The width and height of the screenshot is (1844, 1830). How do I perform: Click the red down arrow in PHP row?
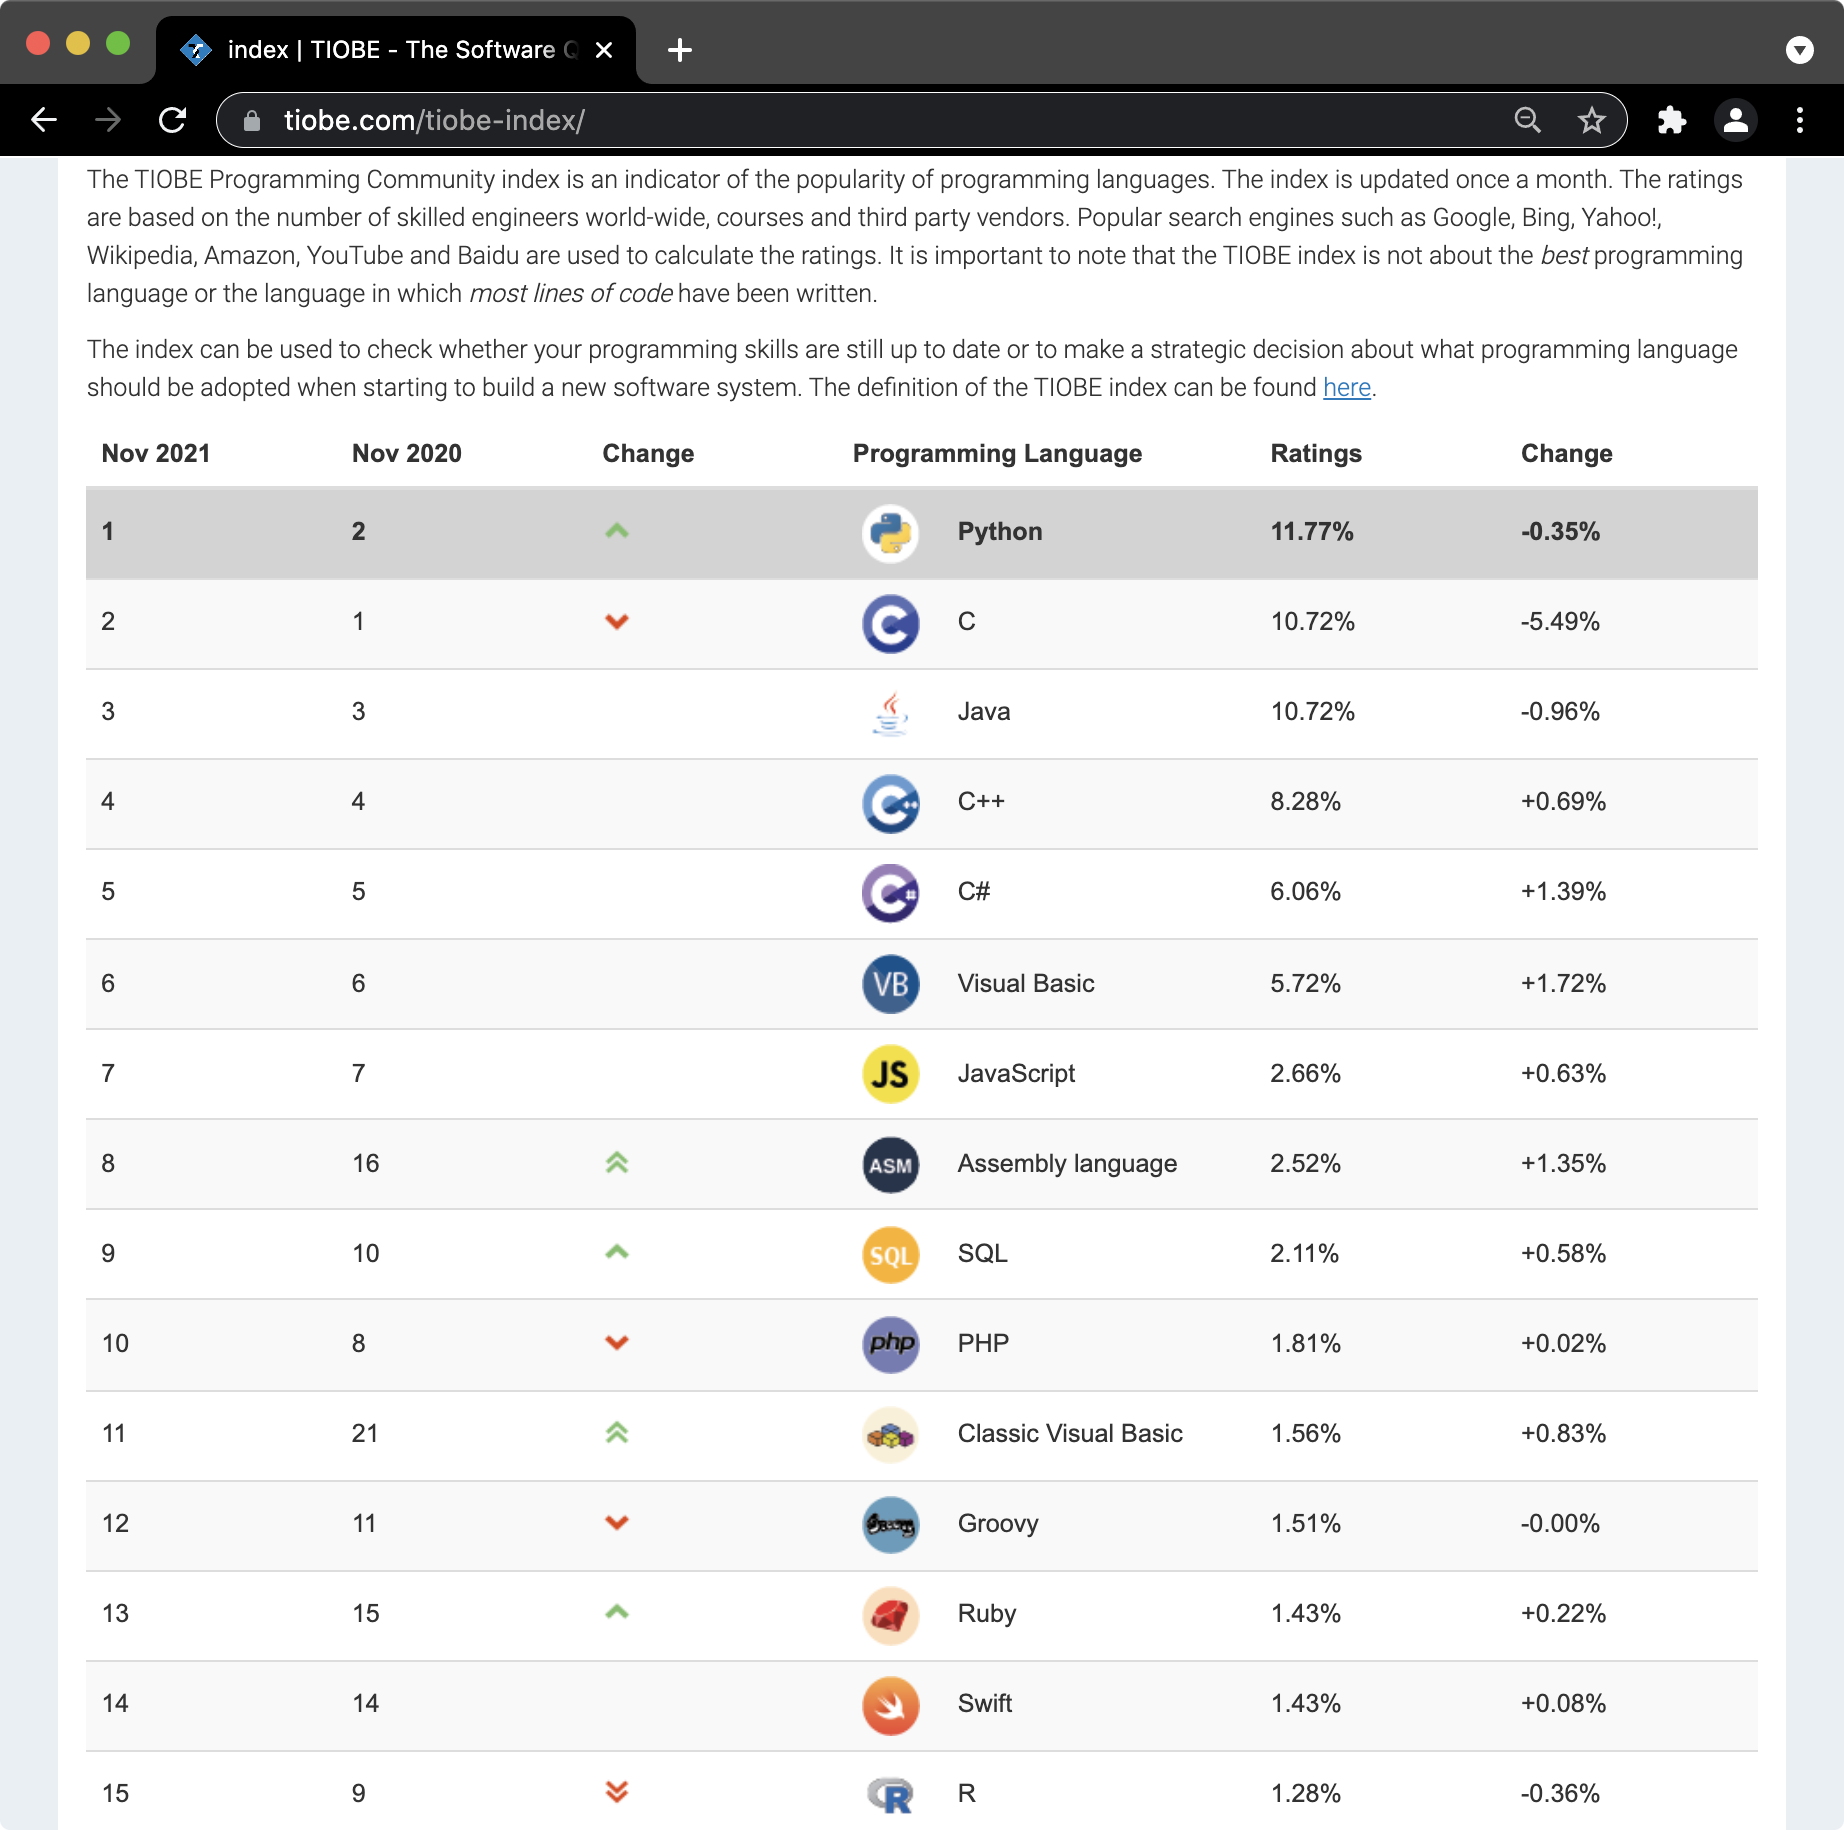[617, 1342]
